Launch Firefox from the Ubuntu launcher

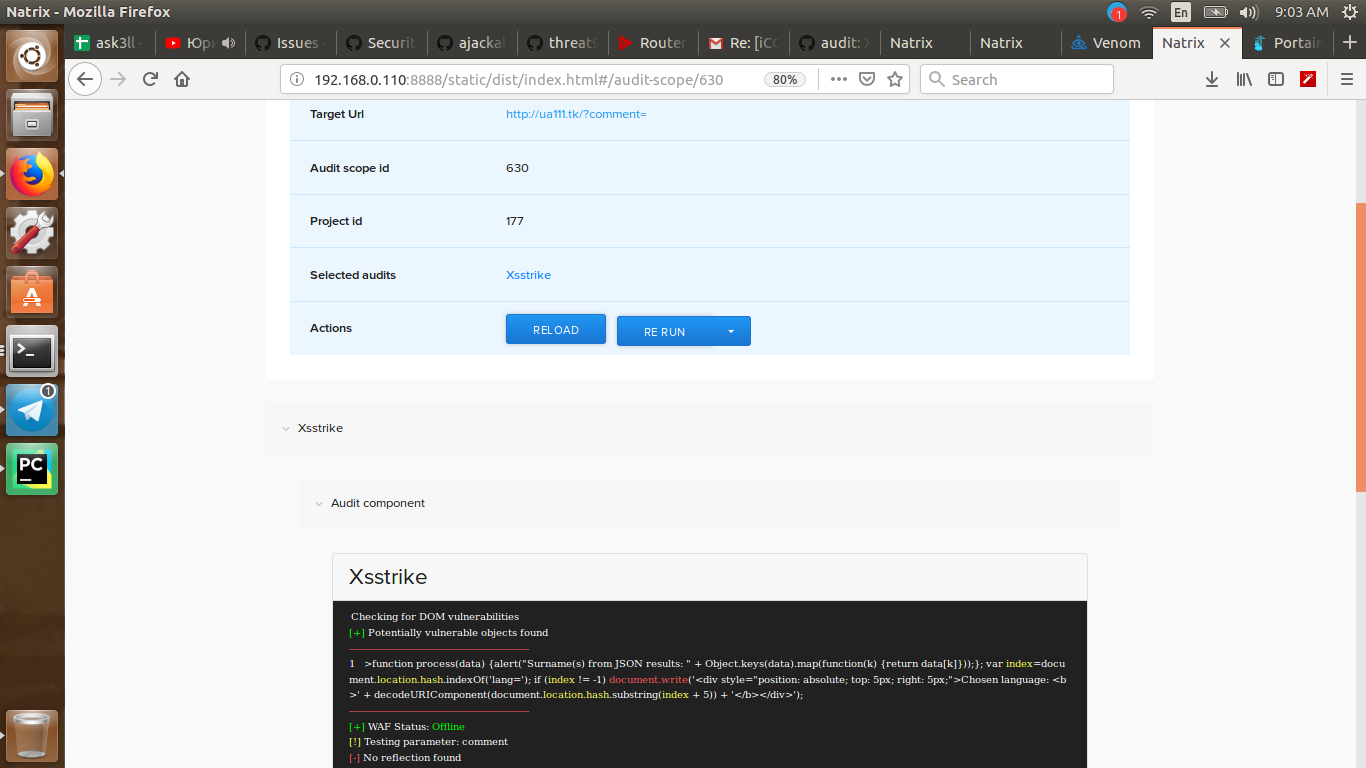(33, 174)
